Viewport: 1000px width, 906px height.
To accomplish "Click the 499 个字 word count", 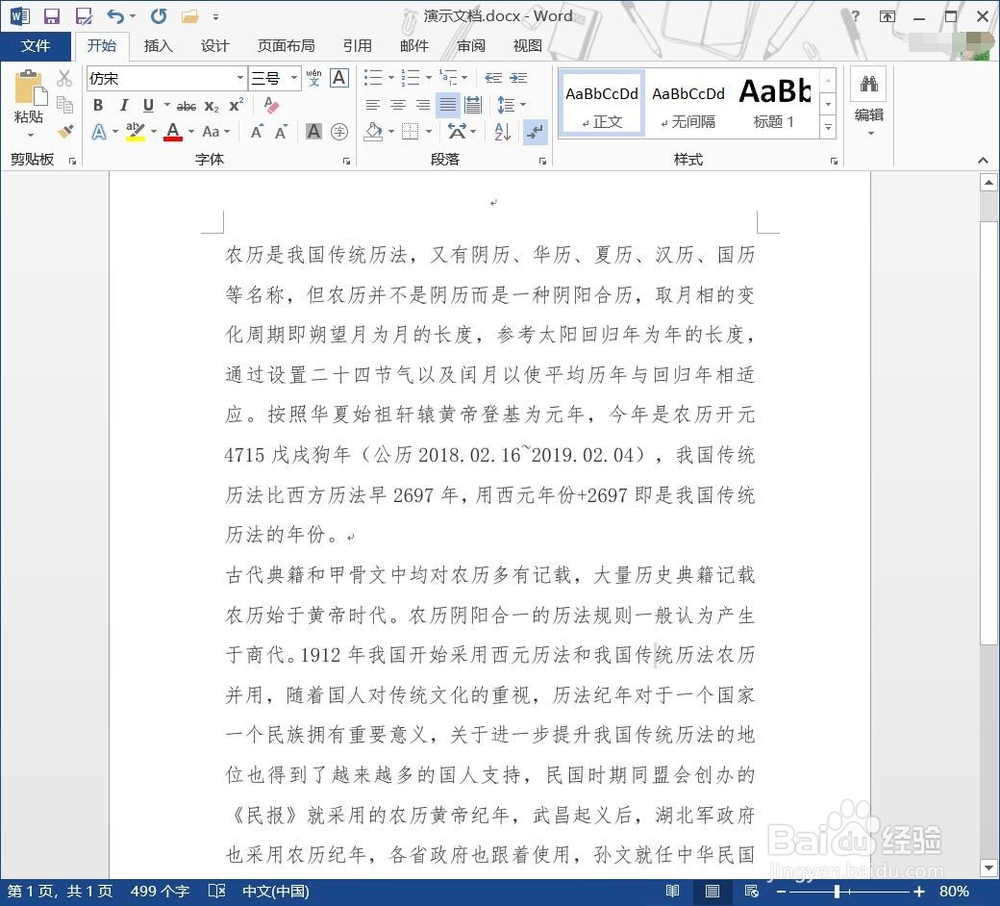I will tap(160, 891).
